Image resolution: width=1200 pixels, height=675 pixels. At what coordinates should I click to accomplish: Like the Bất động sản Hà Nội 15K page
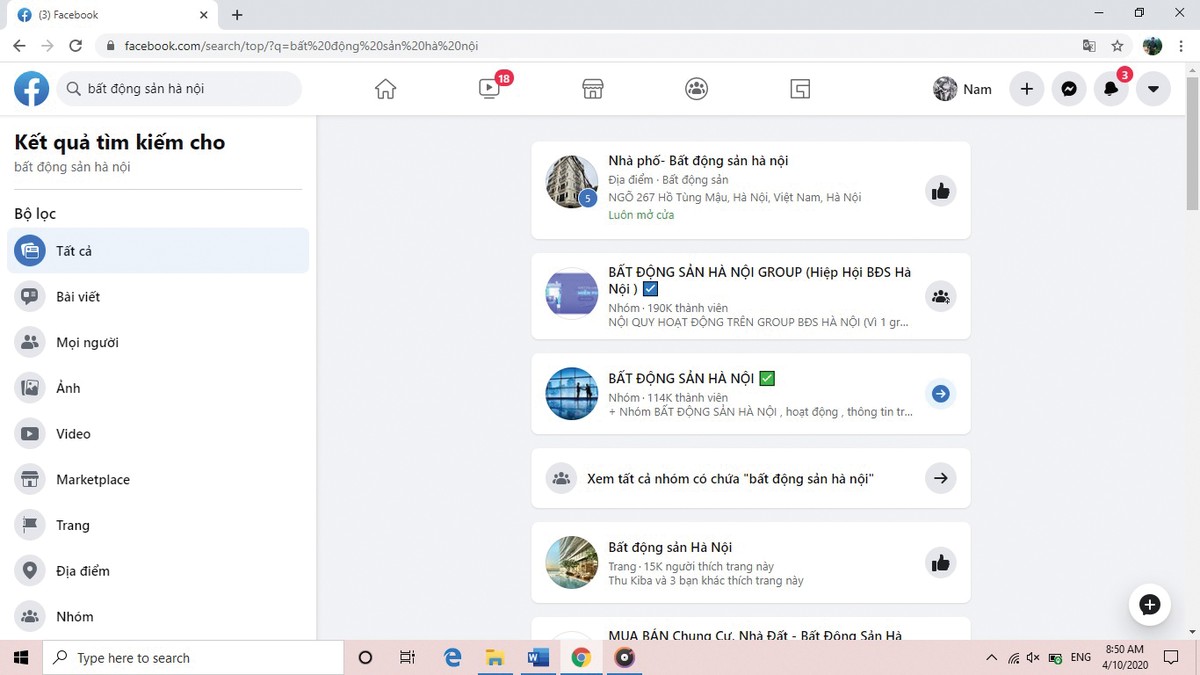[940, 563]
